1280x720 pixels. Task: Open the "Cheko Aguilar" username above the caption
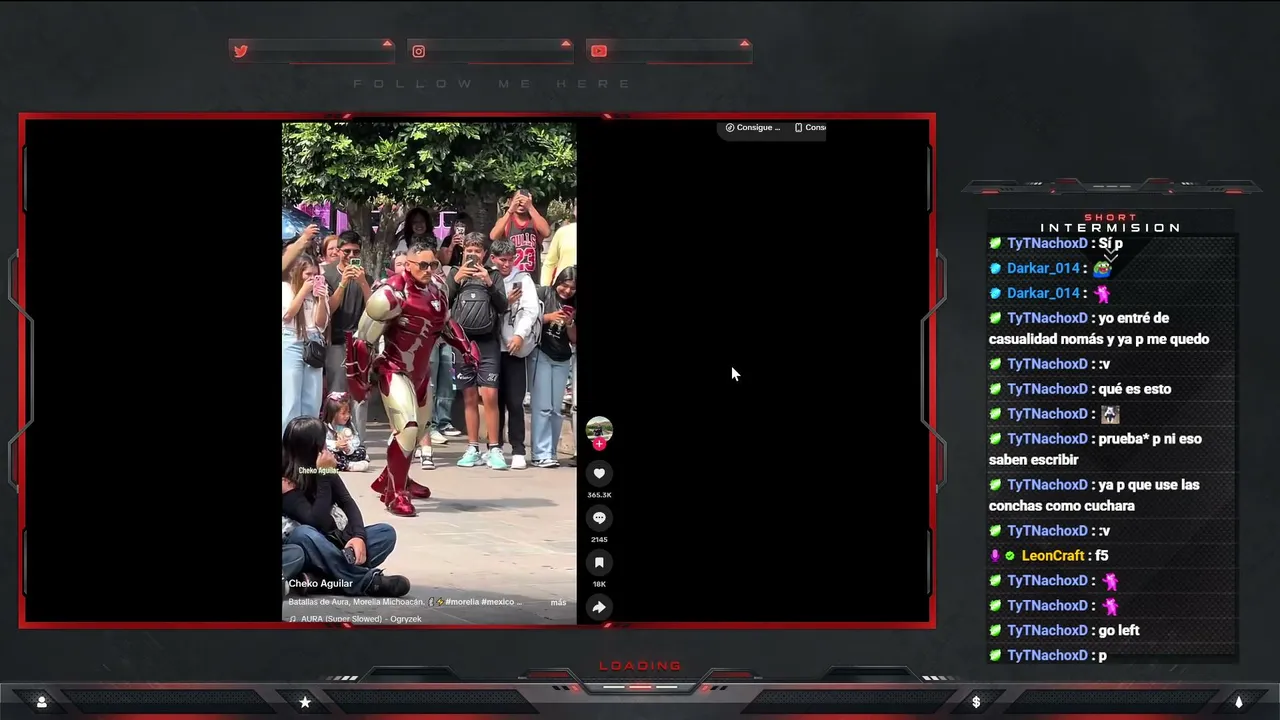pos(320,584)
